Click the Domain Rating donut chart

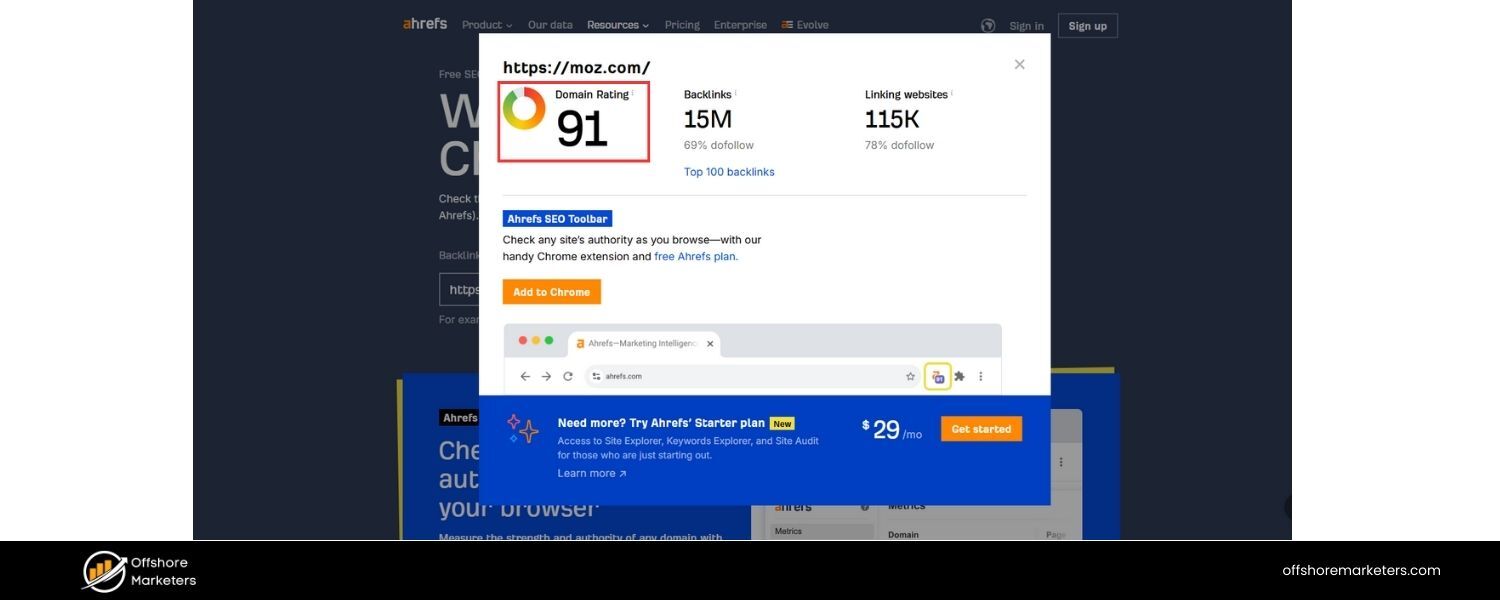click(524, 108)
